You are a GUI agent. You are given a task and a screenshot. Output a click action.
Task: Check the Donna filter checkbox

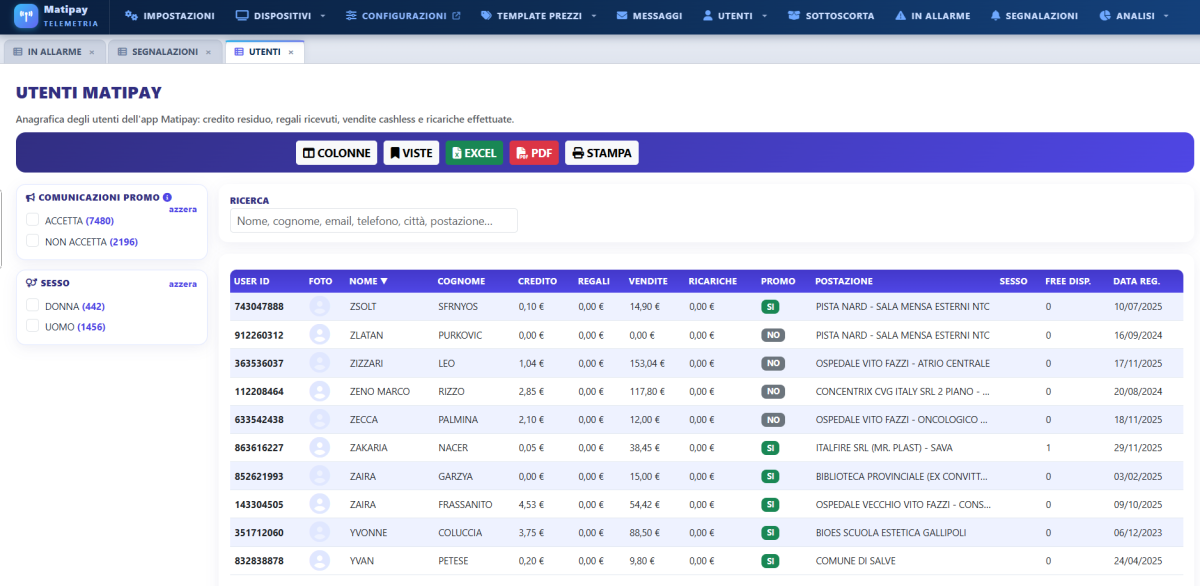[x=32, y=306]
